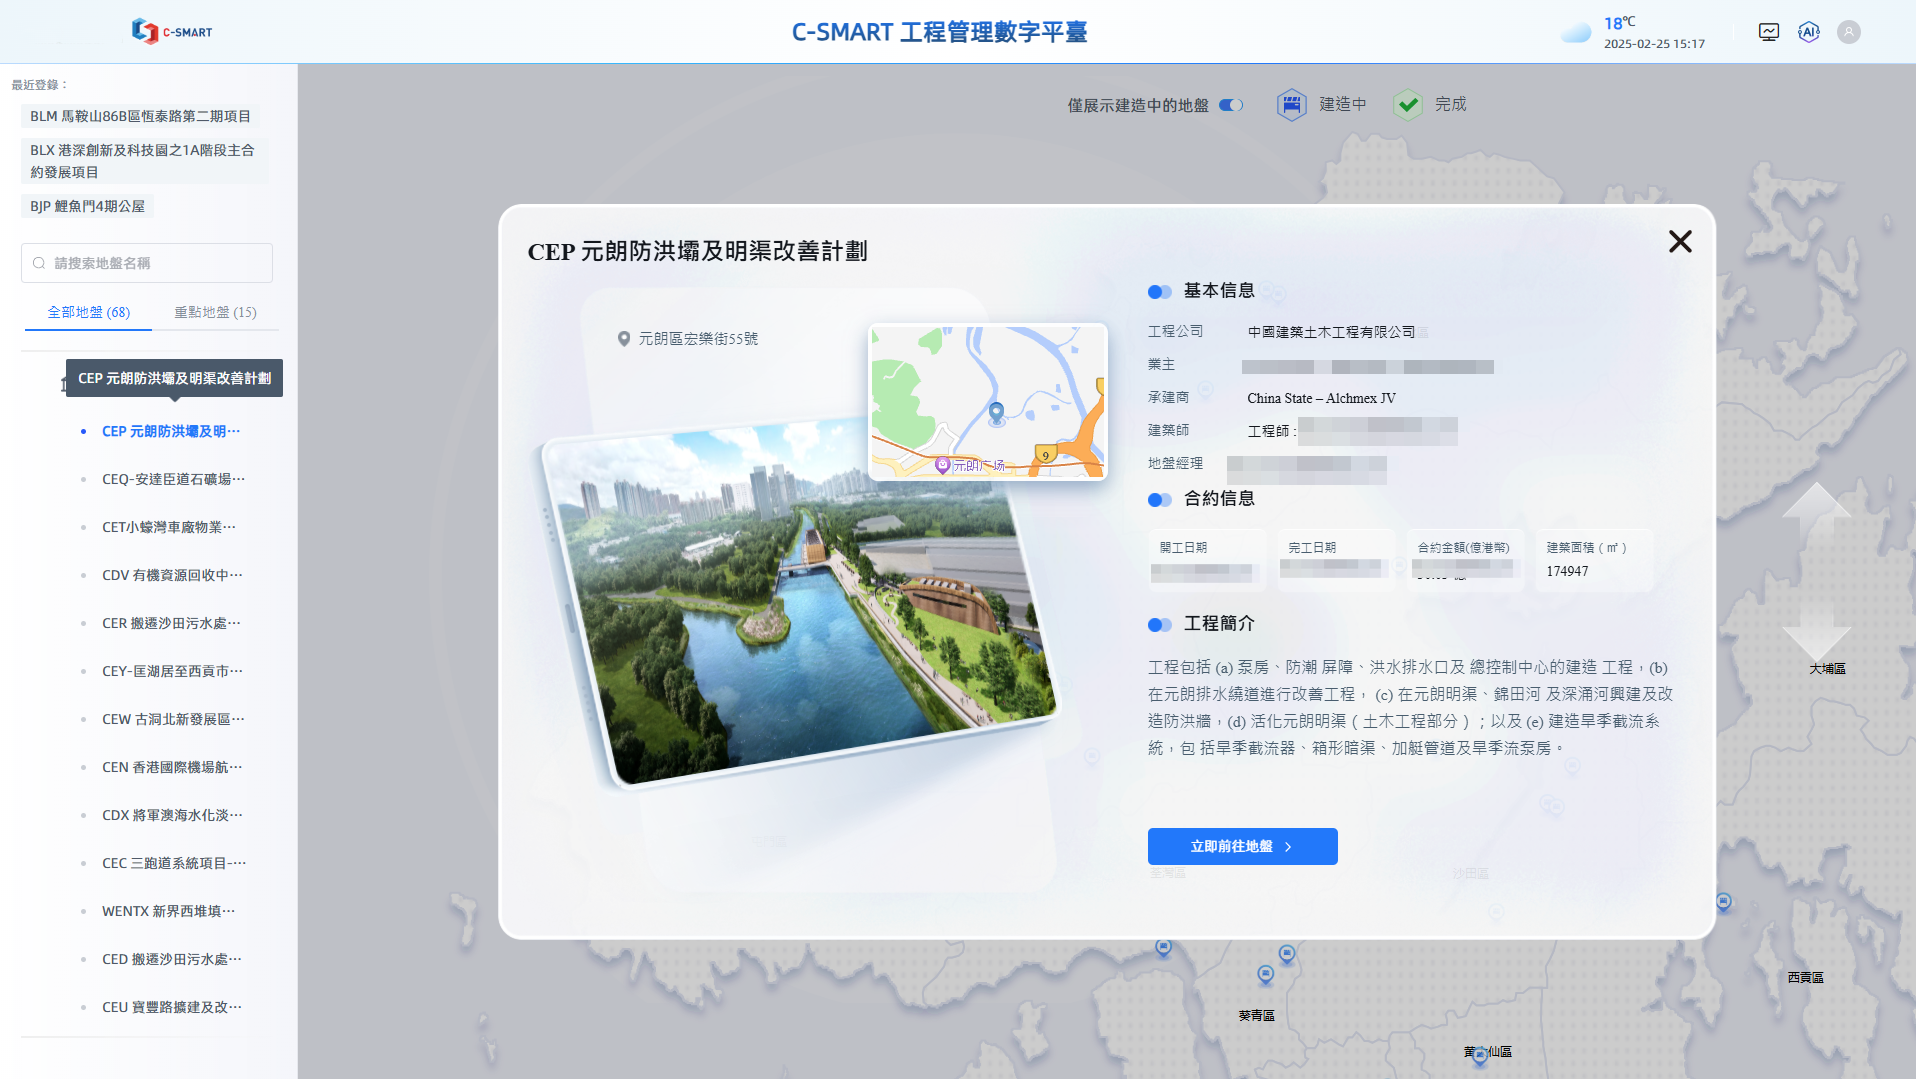The height and width of the screenshot is (1079, 1916).
Task: Click the 元朗區宏樂街55號 address text
Action: [x=698, y=339]
